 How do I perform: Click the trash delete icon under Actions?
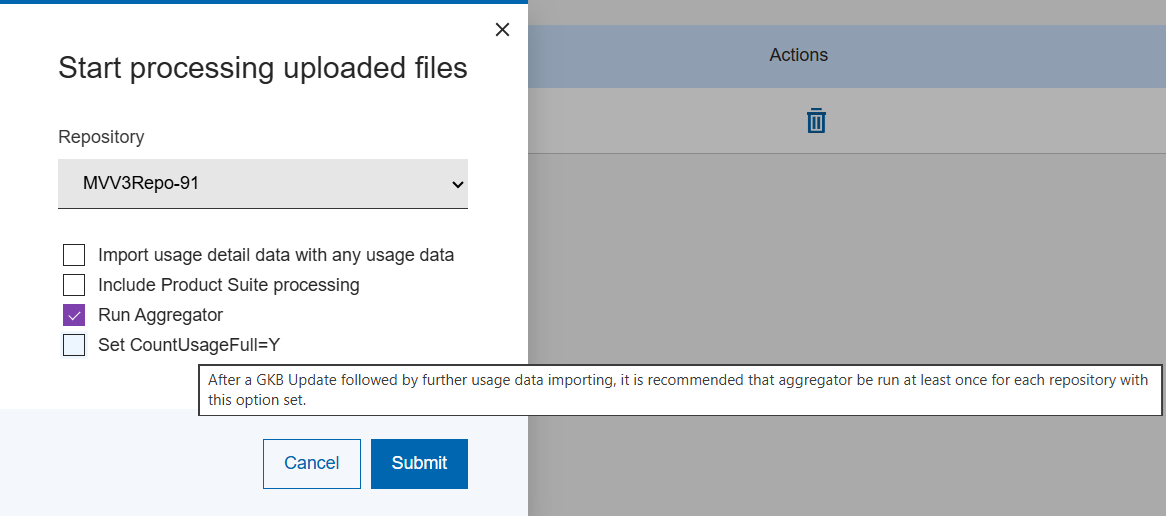pyautogui.click(x=816, y=121)
